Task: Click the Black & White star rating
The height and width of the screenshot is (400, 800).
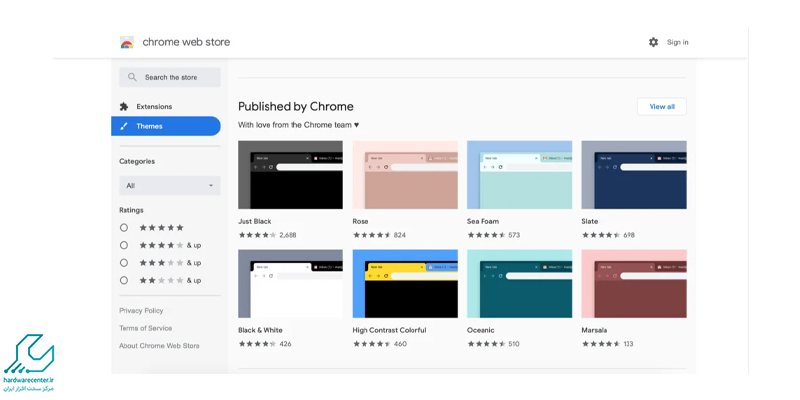Action: point(257,344)
